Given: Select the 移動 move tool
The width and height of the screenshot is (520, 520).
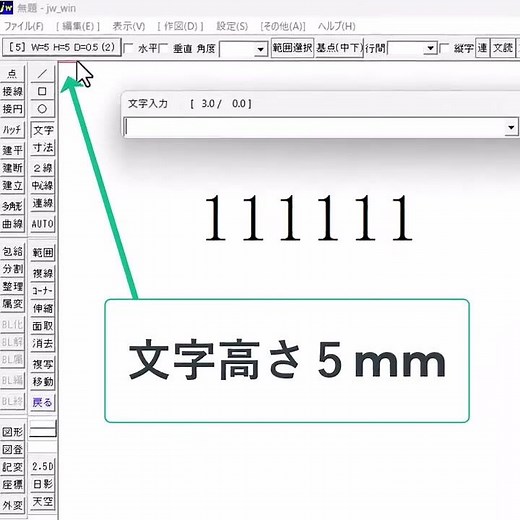Looking at the screenshot, I should (x=43, y=381).
